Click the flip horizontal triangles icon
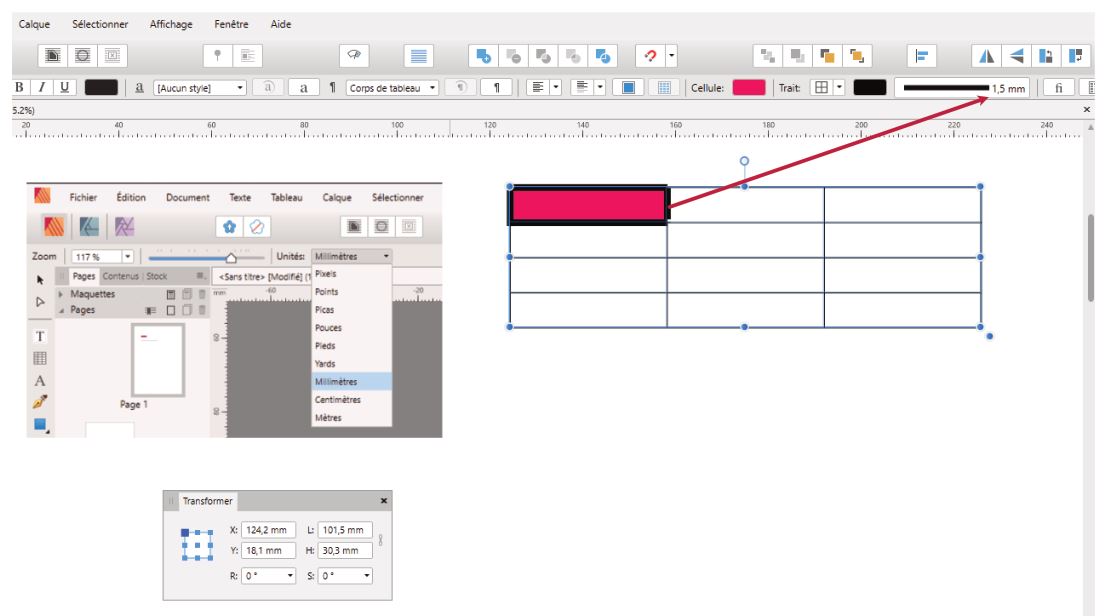Viewport: 1114px width, 616px height. (986, 55)
